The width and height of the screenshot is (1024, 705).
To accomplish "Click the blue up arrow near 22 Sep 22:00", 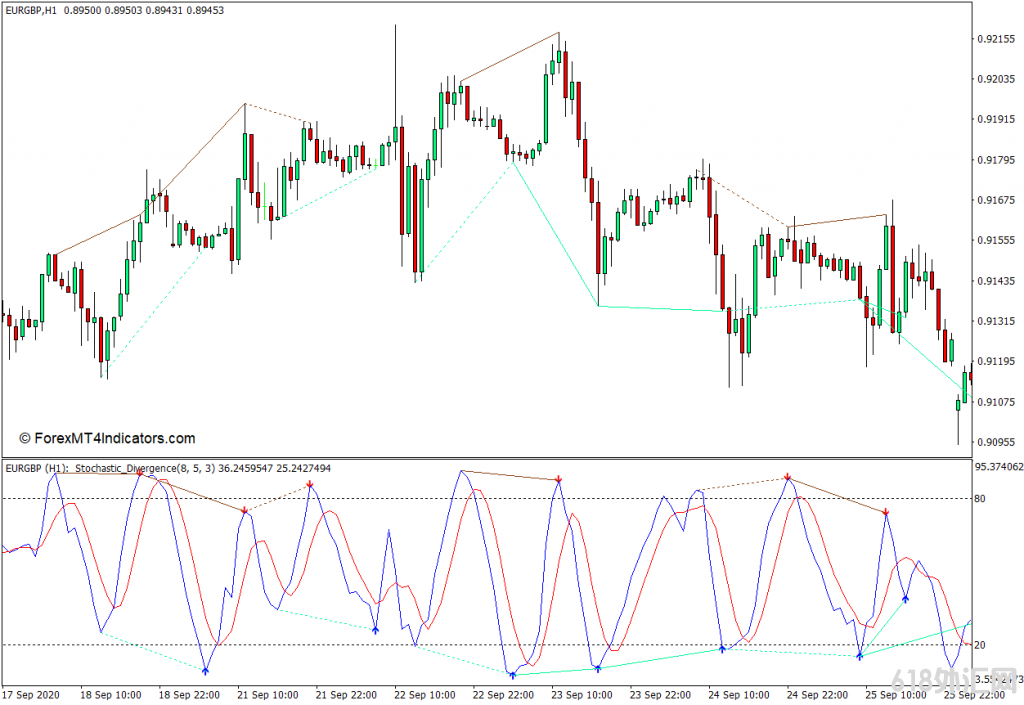I will [513, 675].
